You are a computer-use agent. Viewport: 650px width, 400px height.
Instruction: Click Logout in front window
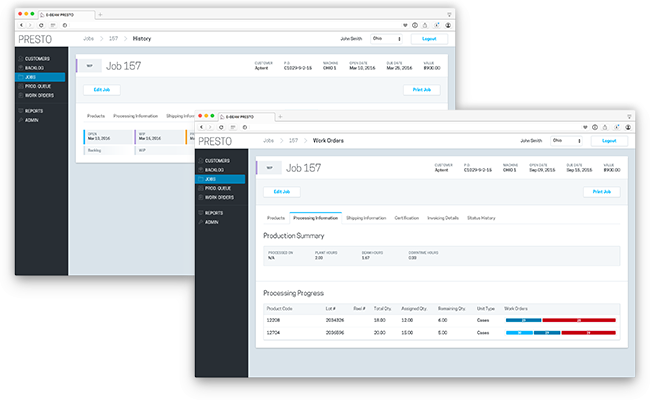[x=609, y=141]
